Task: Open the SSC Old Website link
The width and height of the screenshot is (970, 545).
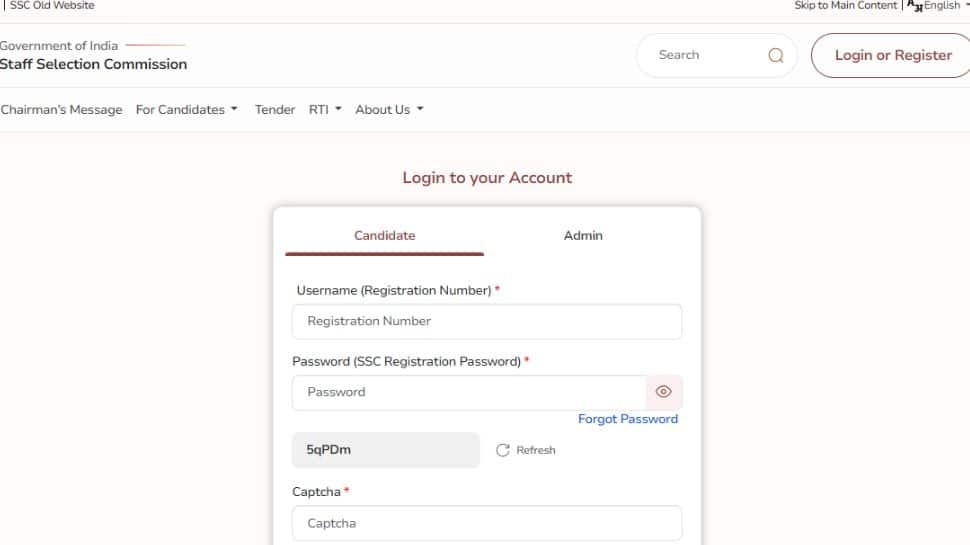Action: tap(52, 6)
